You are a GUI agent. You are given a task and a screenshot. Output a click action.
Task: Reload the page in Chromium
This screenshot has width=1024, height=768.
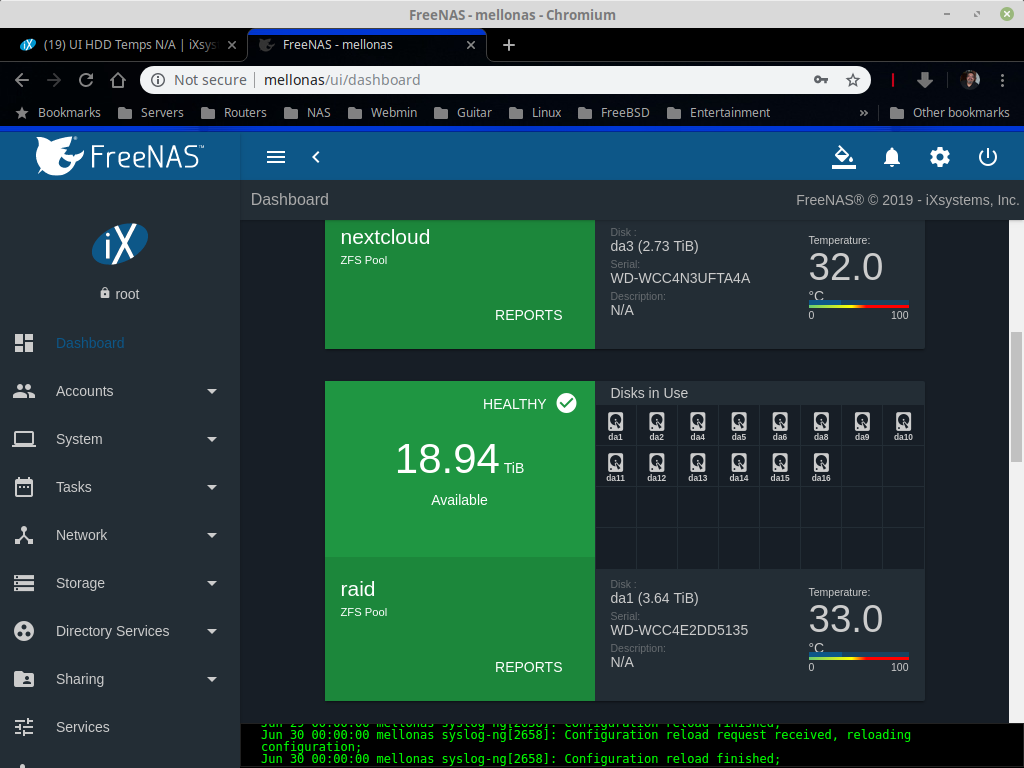click(86, 80)
